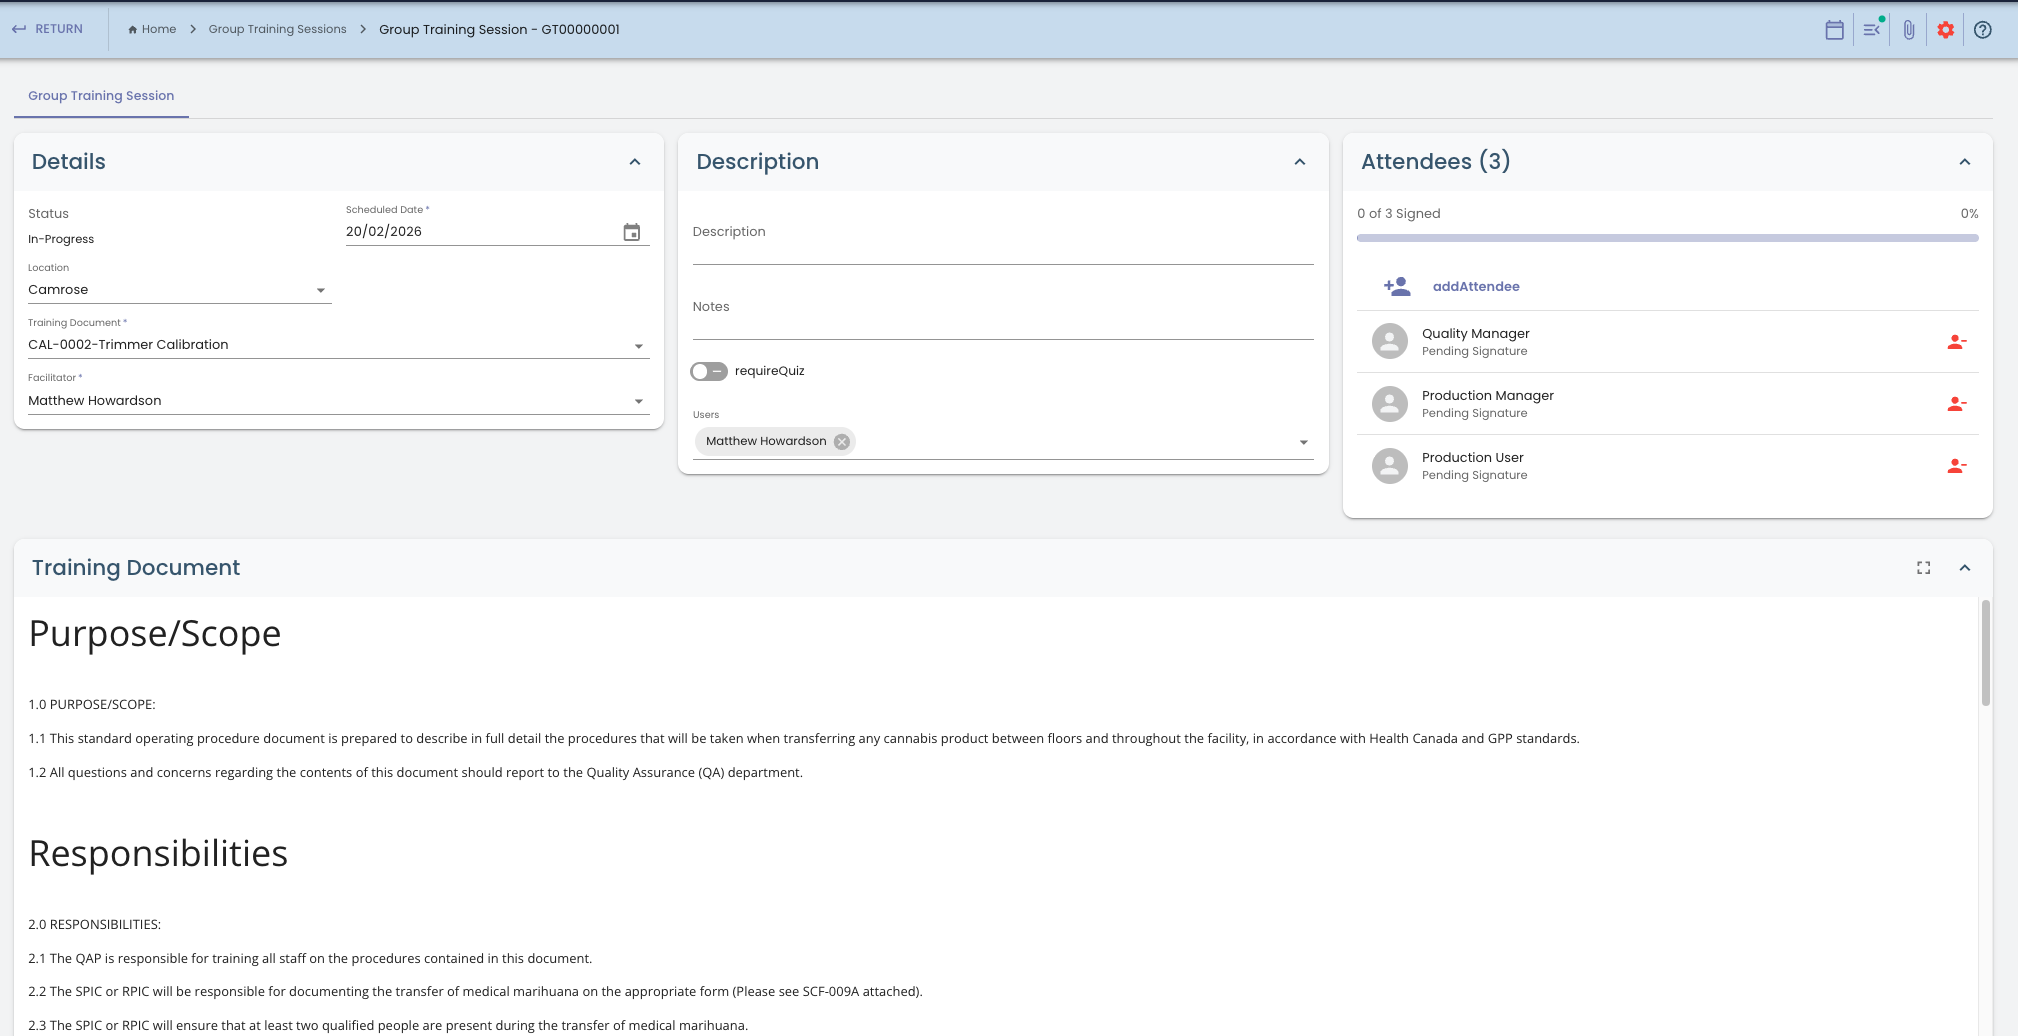Viewport: 2018px width, 1036px height.
Task: Open the Scheduled Date calendar picker
Action: [632, 232]
